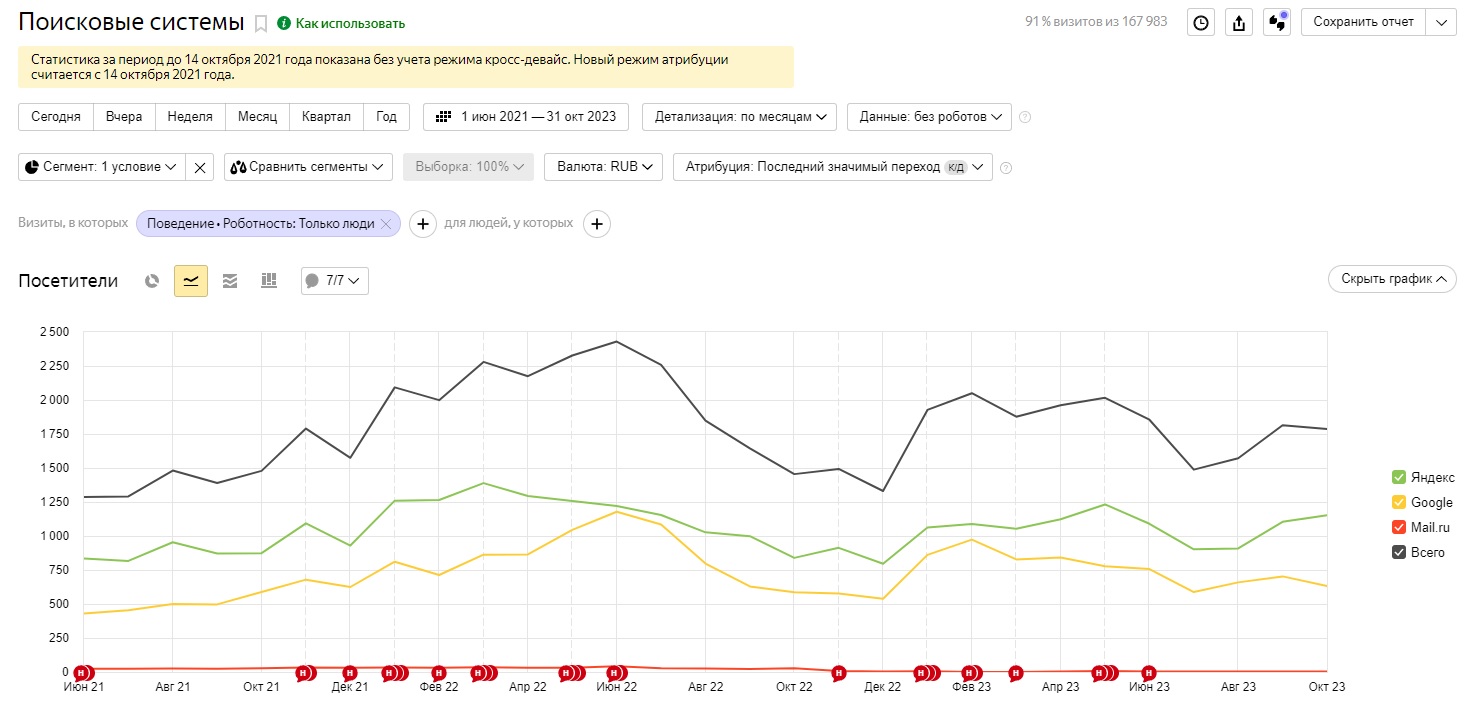Click the annotation marker at Июн 21
1470x707 pixels.
point(84,673)
